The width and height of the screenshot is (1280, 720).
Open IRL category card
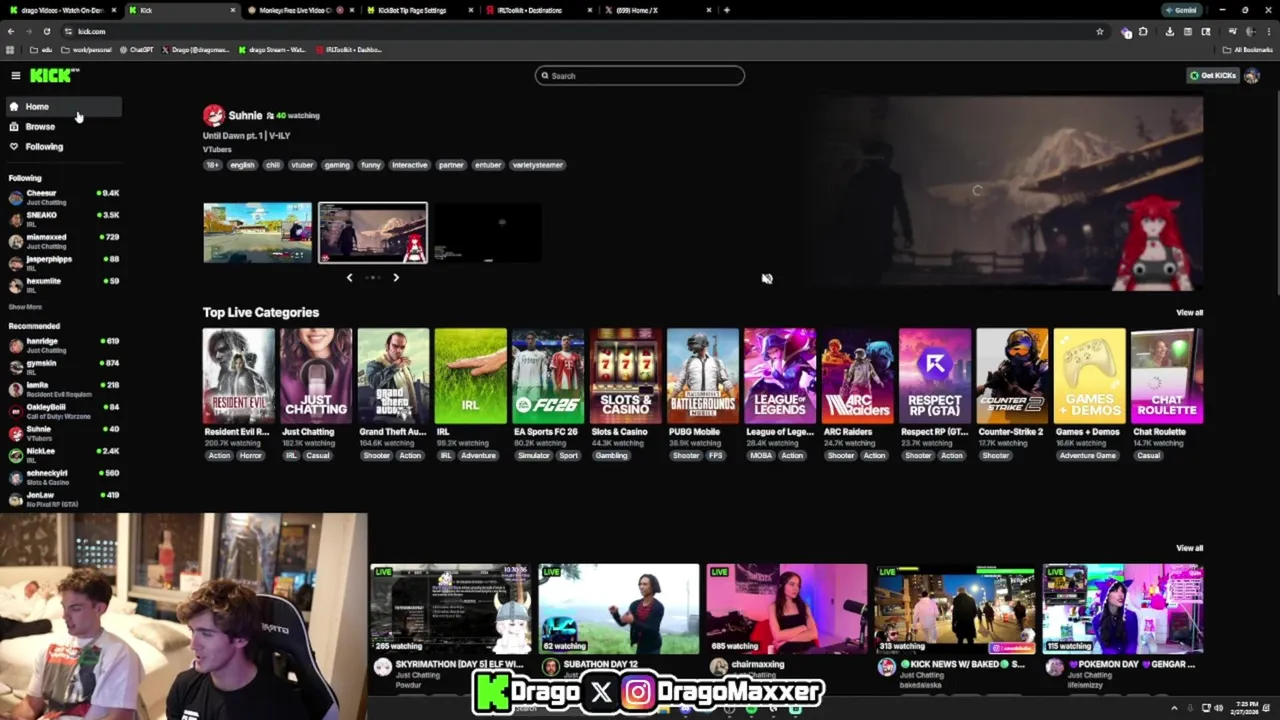coord(470,376)
